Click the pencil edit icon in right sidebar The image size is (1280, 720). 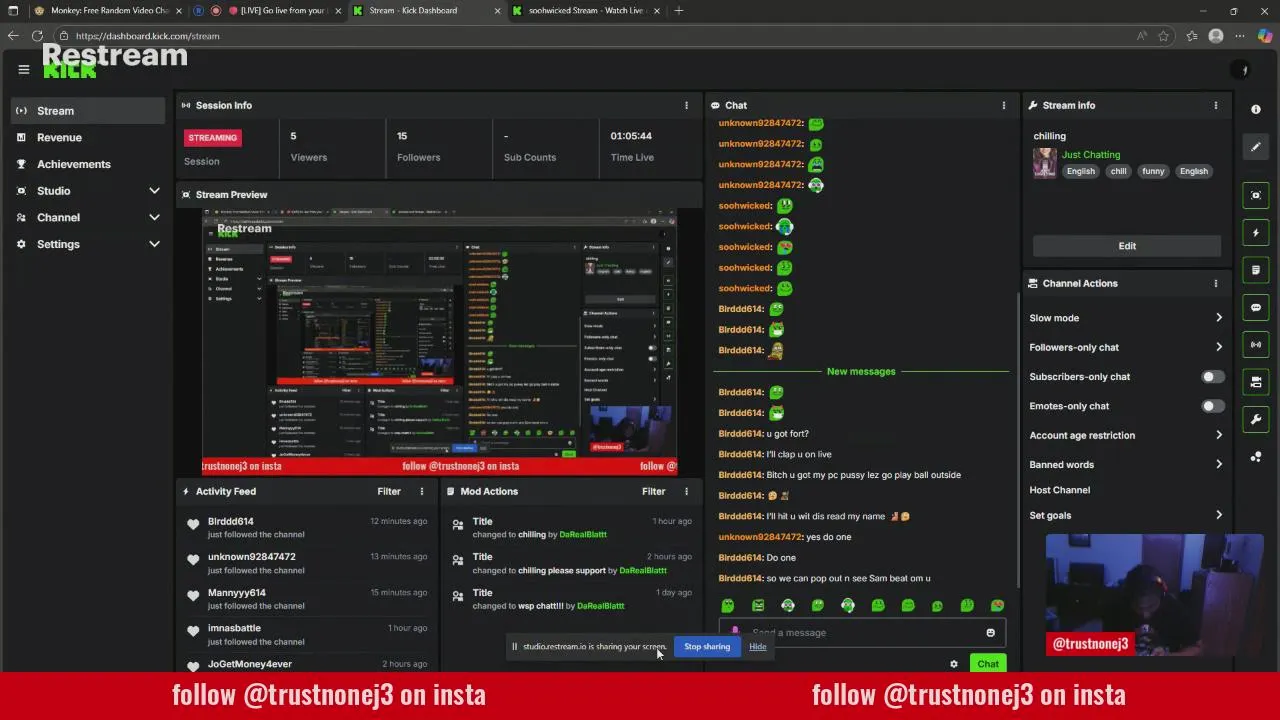pyautogui.click(x=1256, y=147)
